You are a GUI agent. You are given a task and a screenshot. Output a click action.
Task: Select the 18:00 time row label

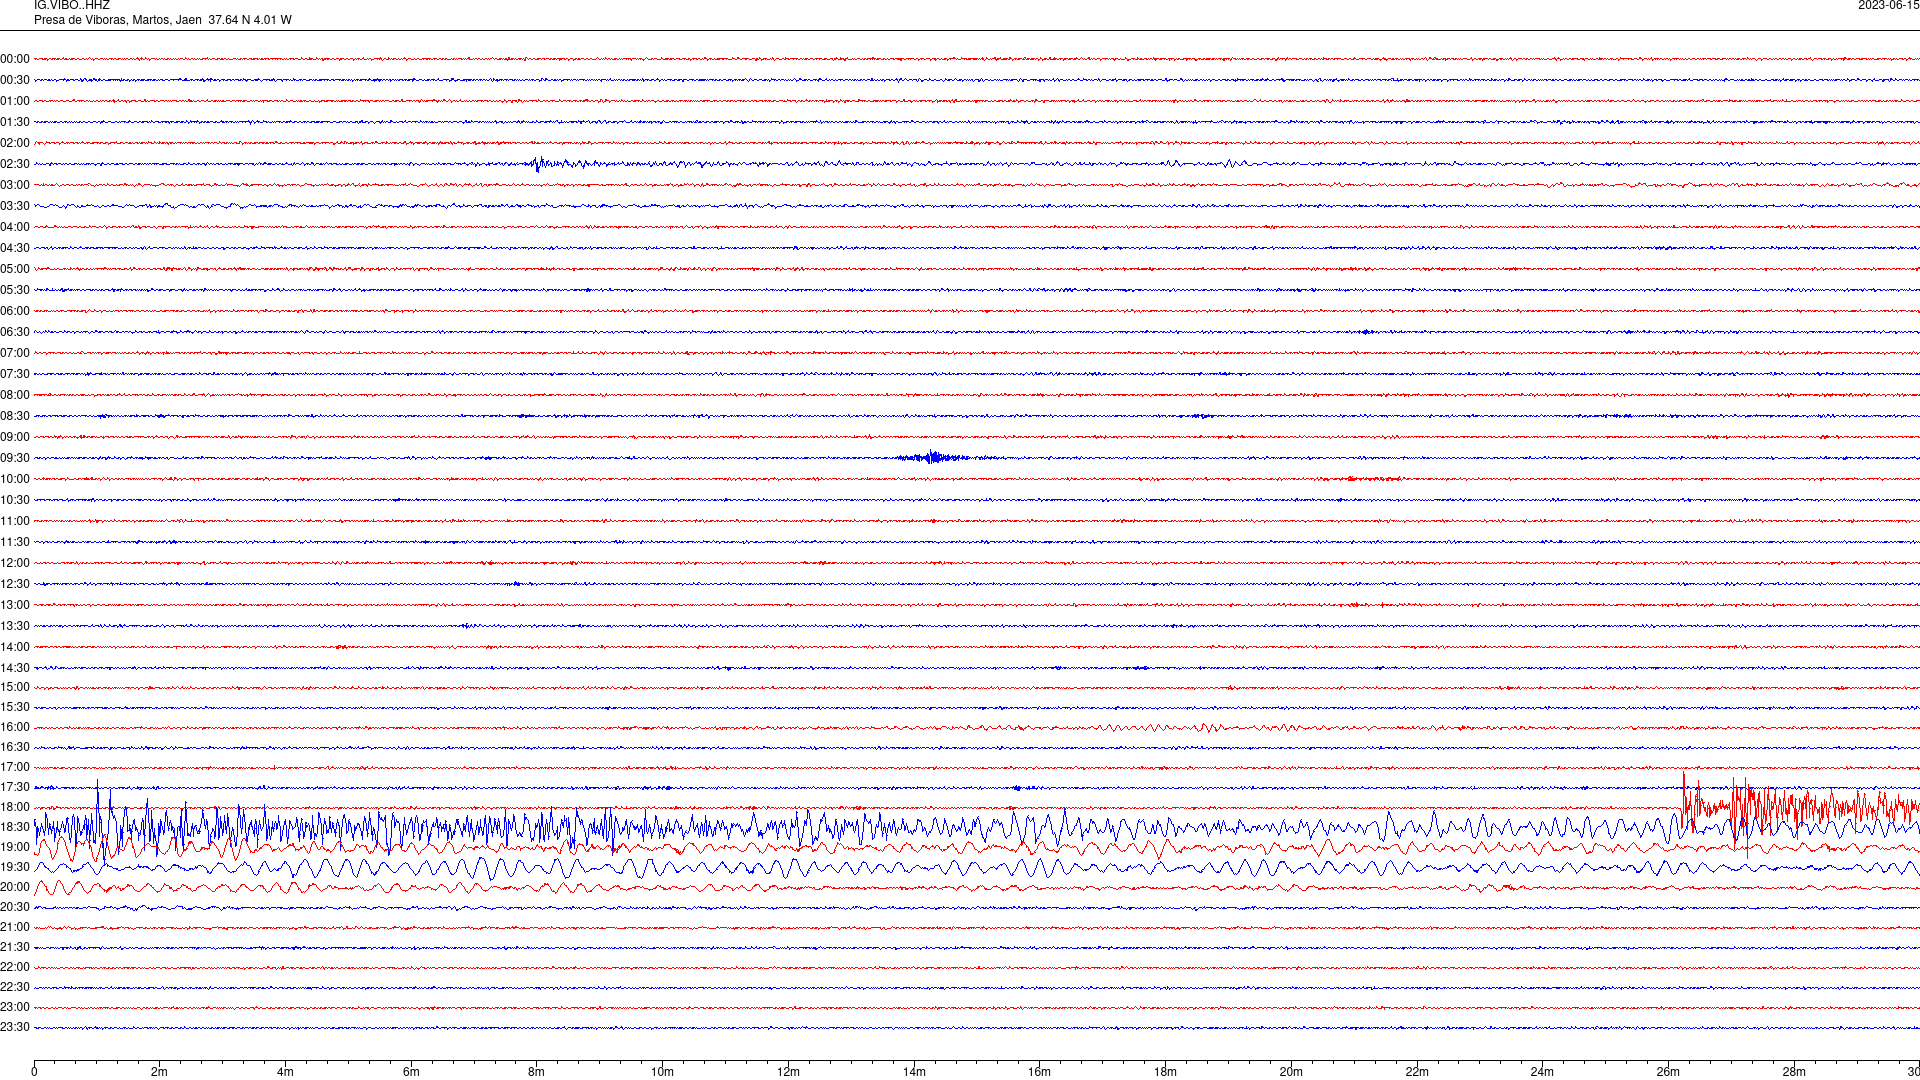pos(15,807)
